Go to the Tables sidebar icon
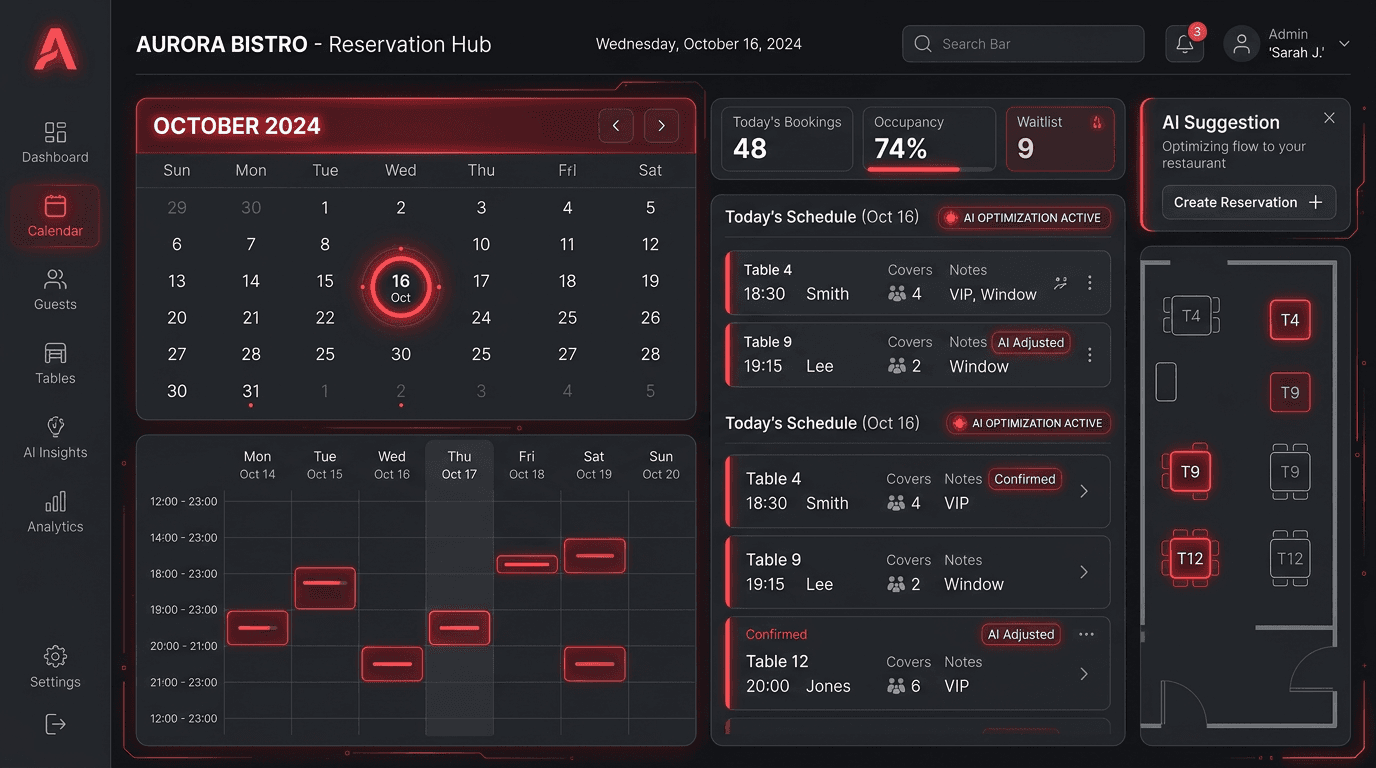This screenshot has width=1376, height=768. 55,354
